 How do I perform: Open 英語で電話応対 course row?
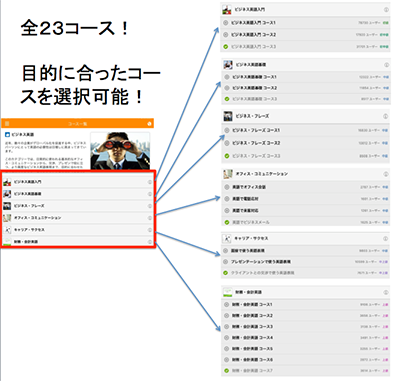(306, 199)
